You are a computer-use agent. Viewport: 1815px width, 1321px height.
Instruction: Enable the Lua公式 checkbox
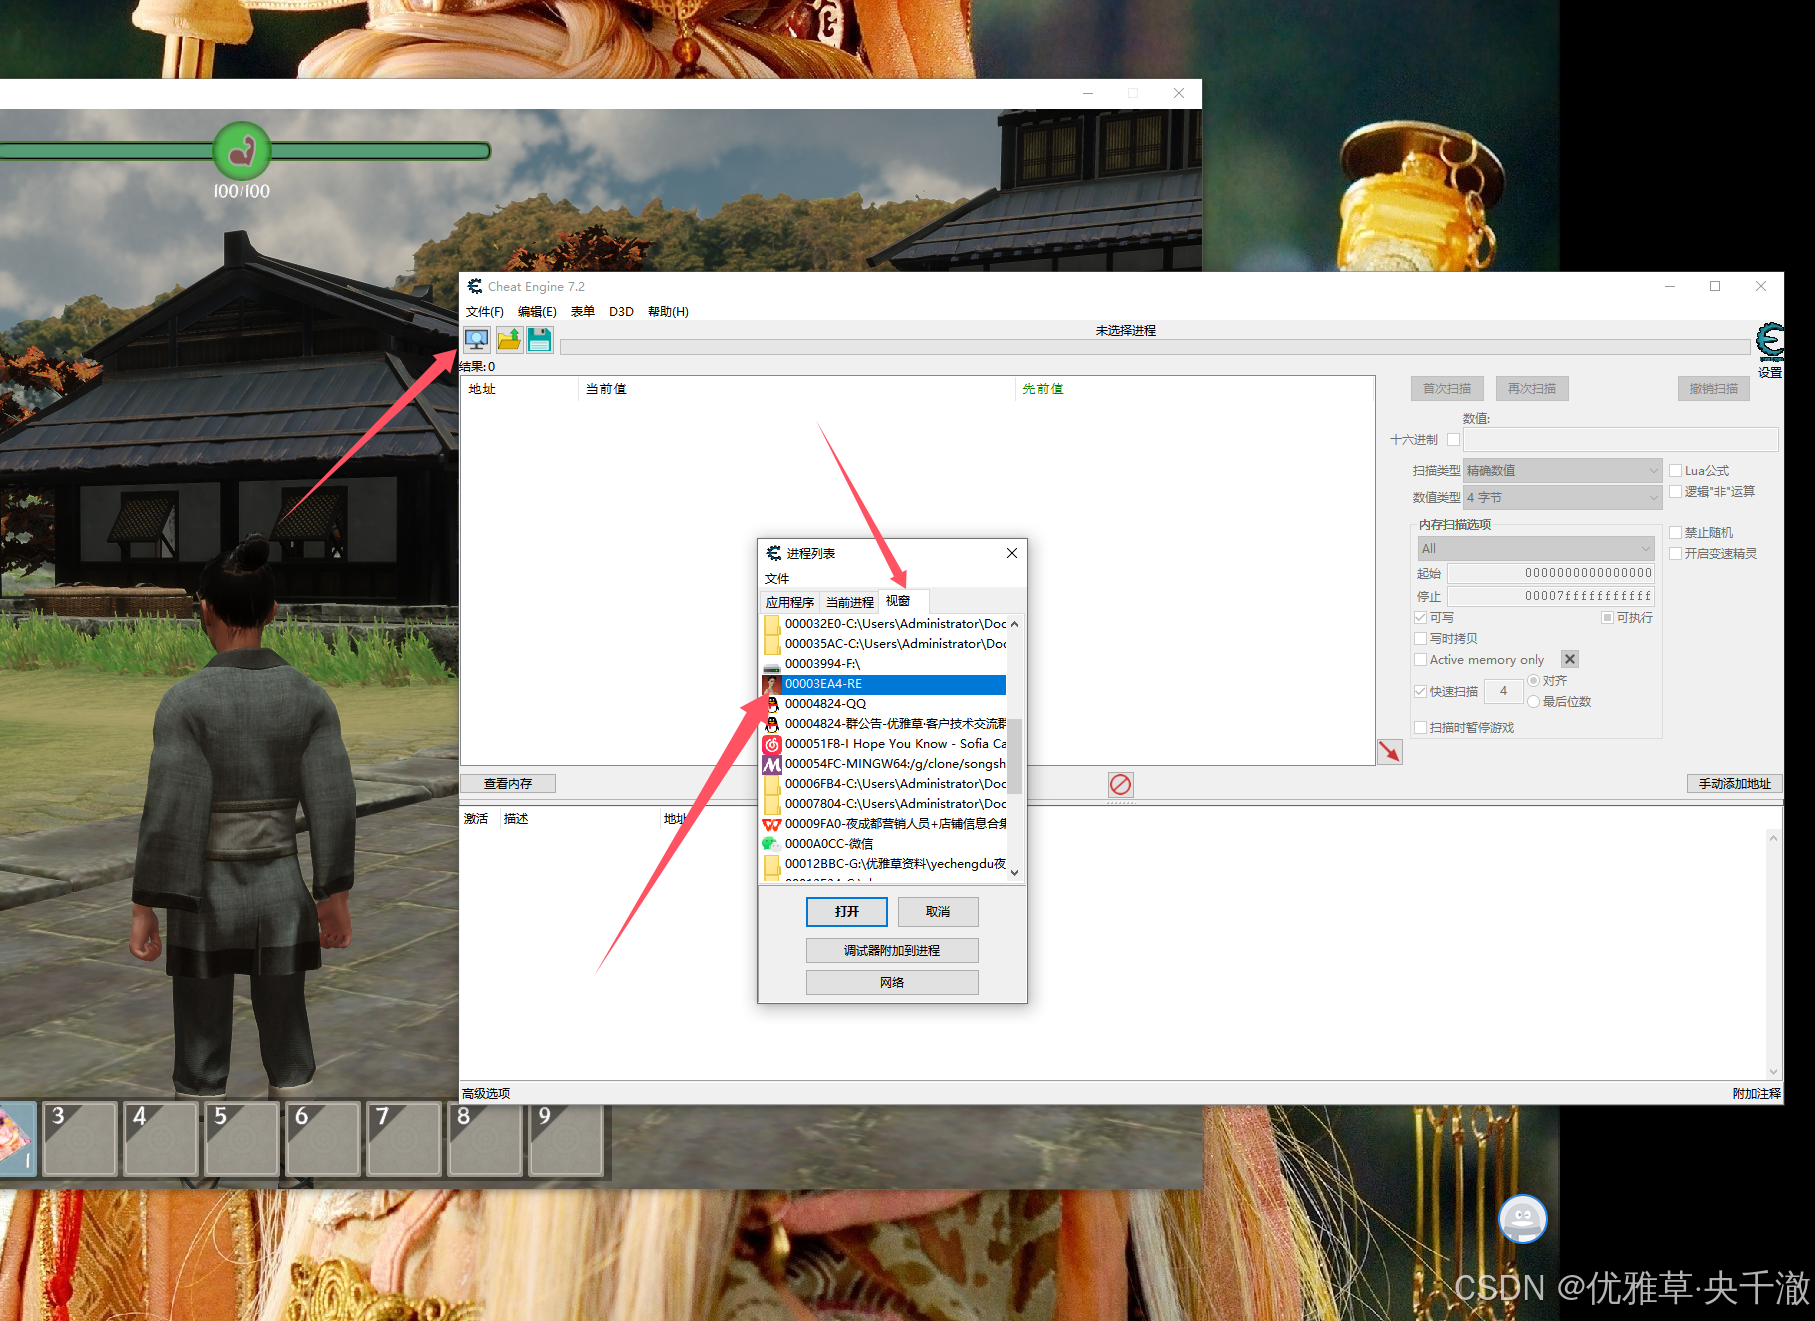coord(1676,471)
